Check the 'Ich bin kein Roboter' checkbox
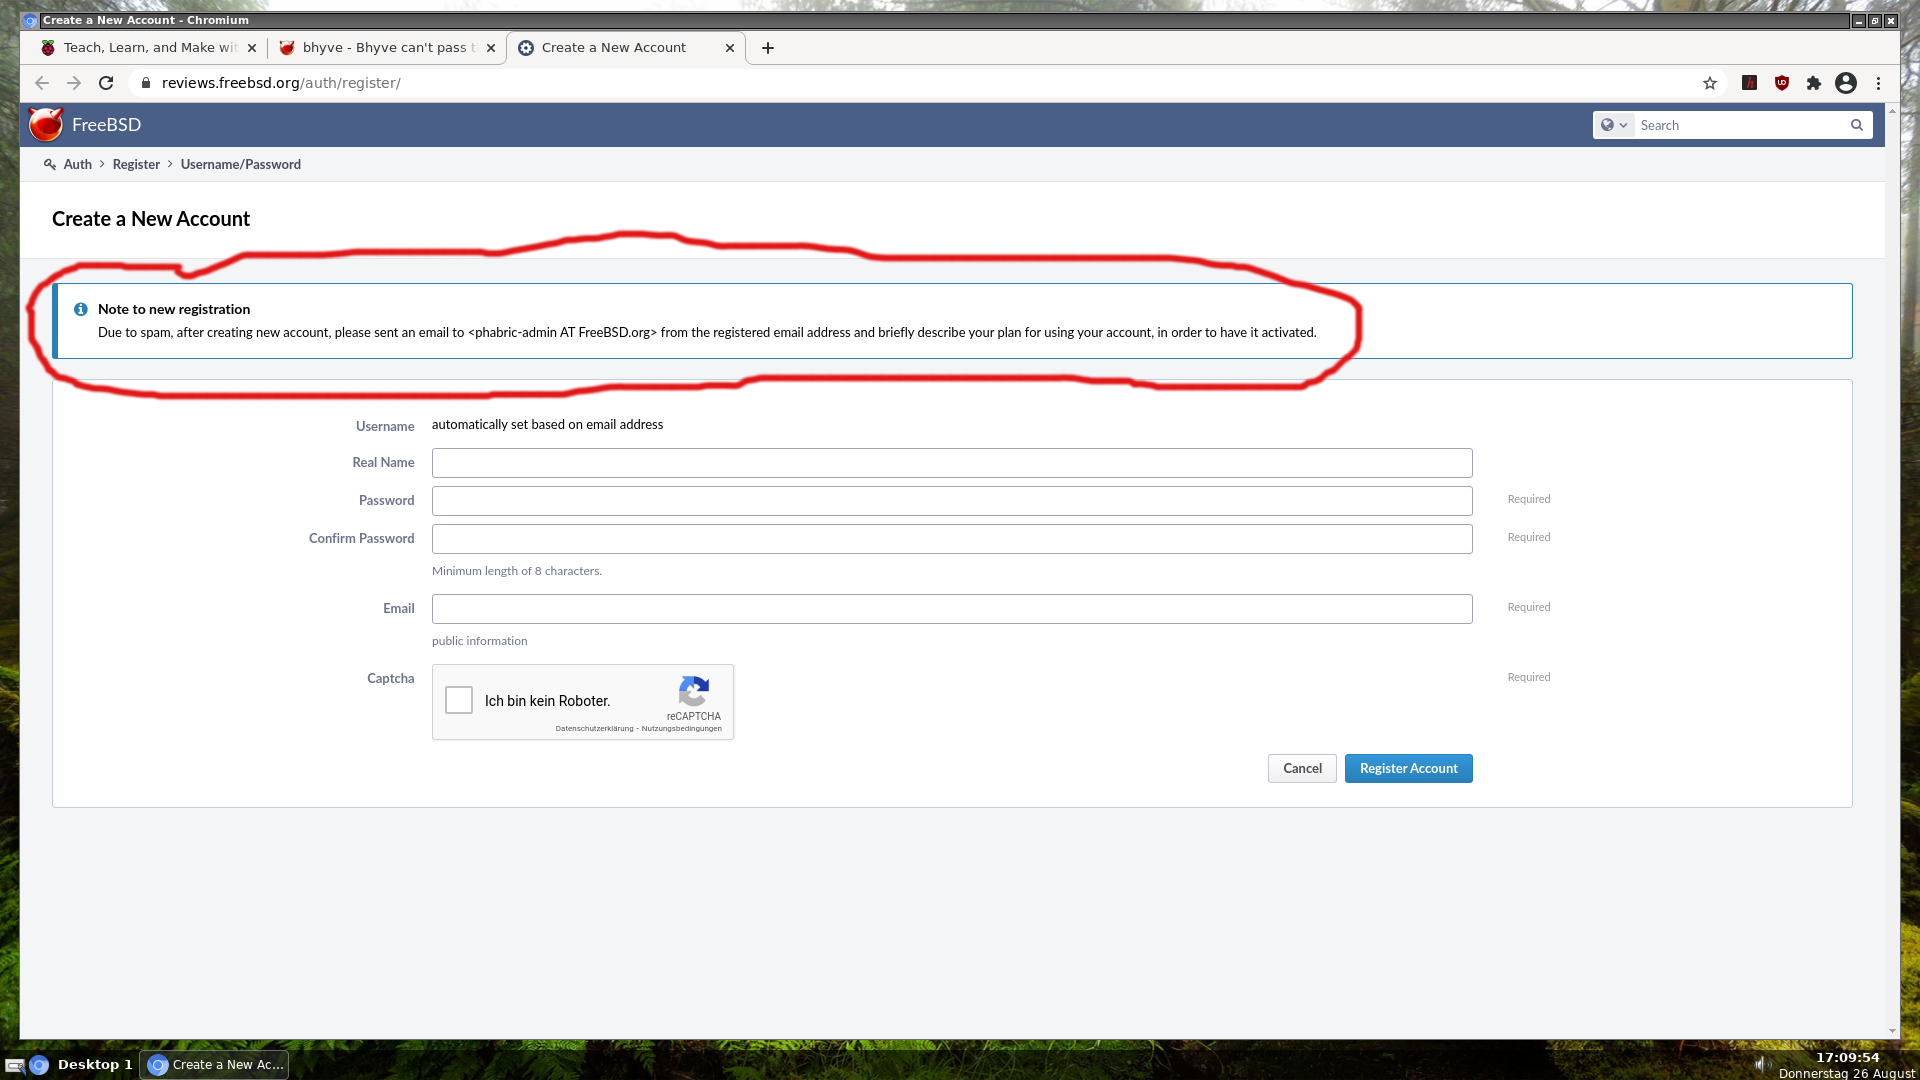The image size is (1920, 1080). pos(459,700)
